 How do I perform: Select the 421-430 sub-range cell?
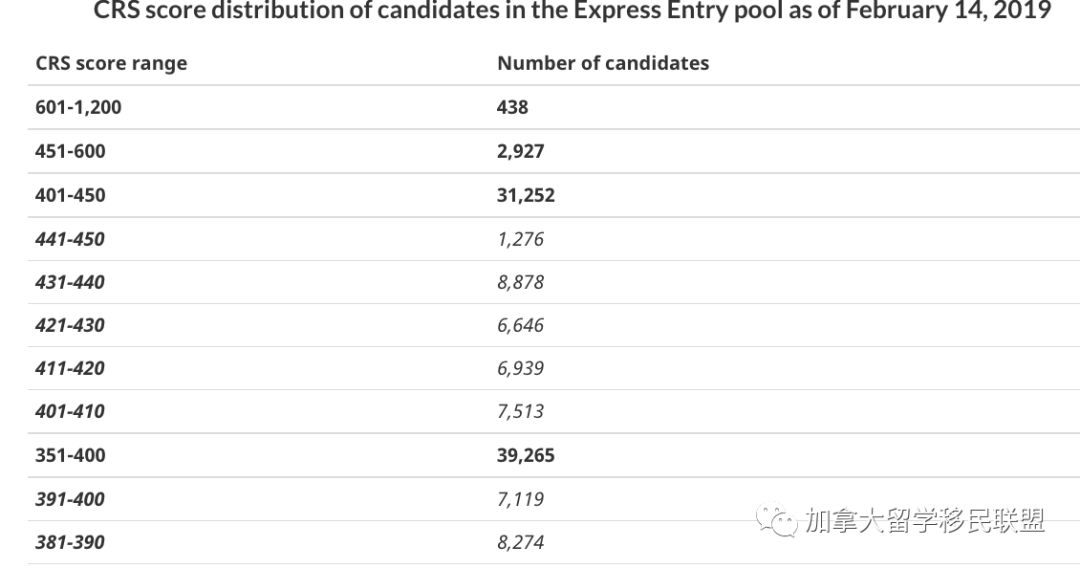coord(70,325)
